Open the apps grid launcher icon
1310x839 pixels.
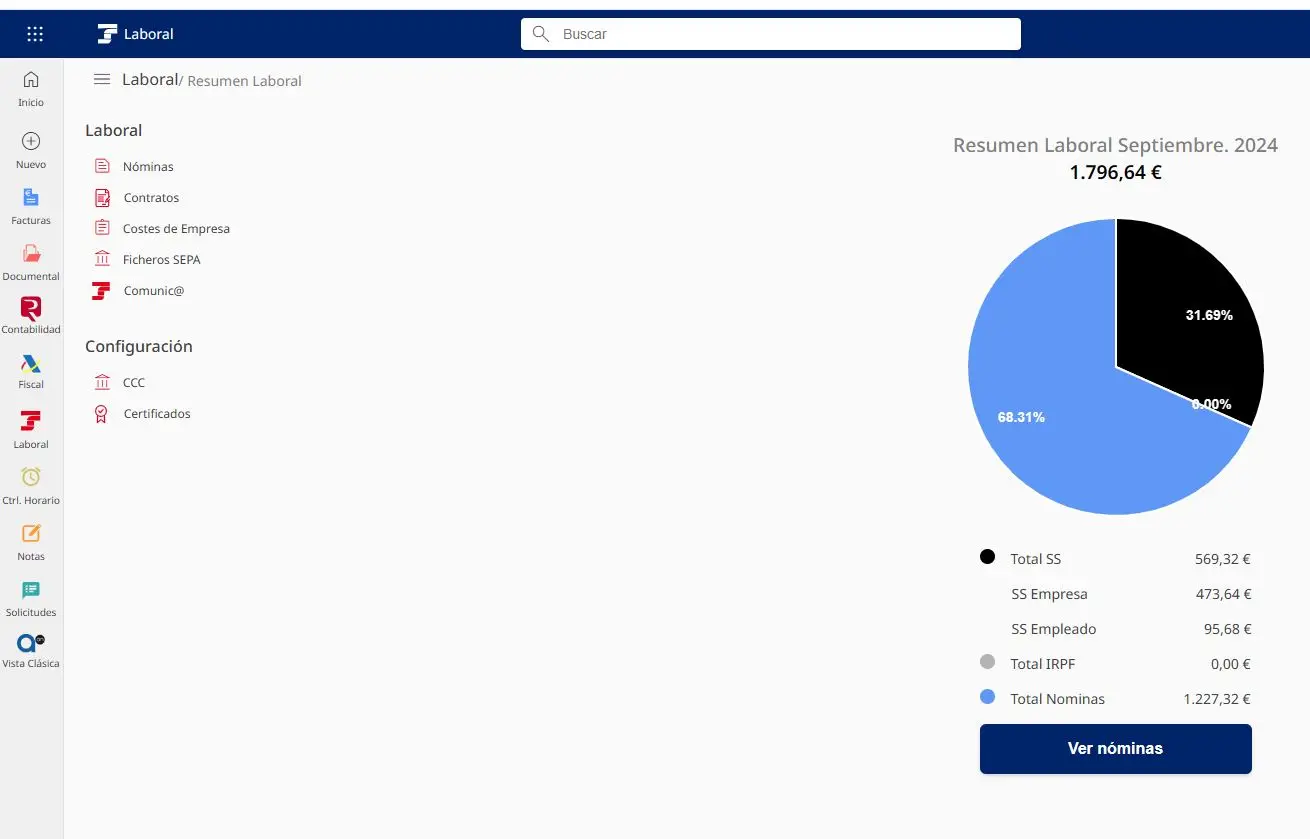point(35,34)
